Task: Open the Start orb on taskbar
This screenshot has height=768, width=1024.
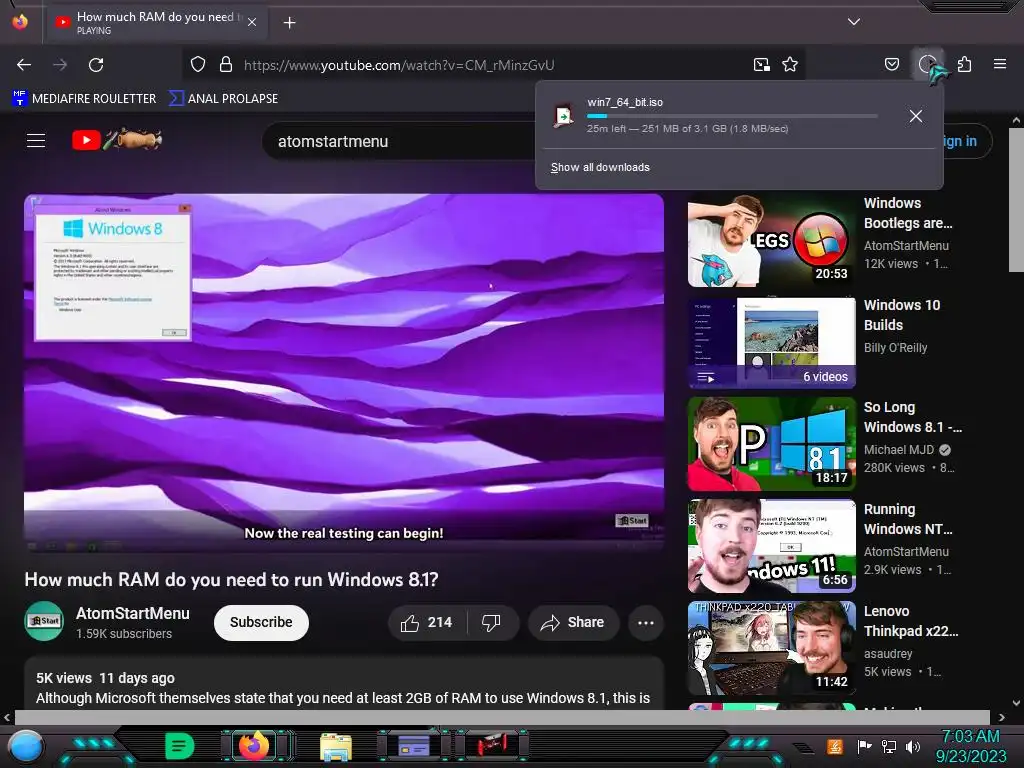Action: (x=25, y=747)
